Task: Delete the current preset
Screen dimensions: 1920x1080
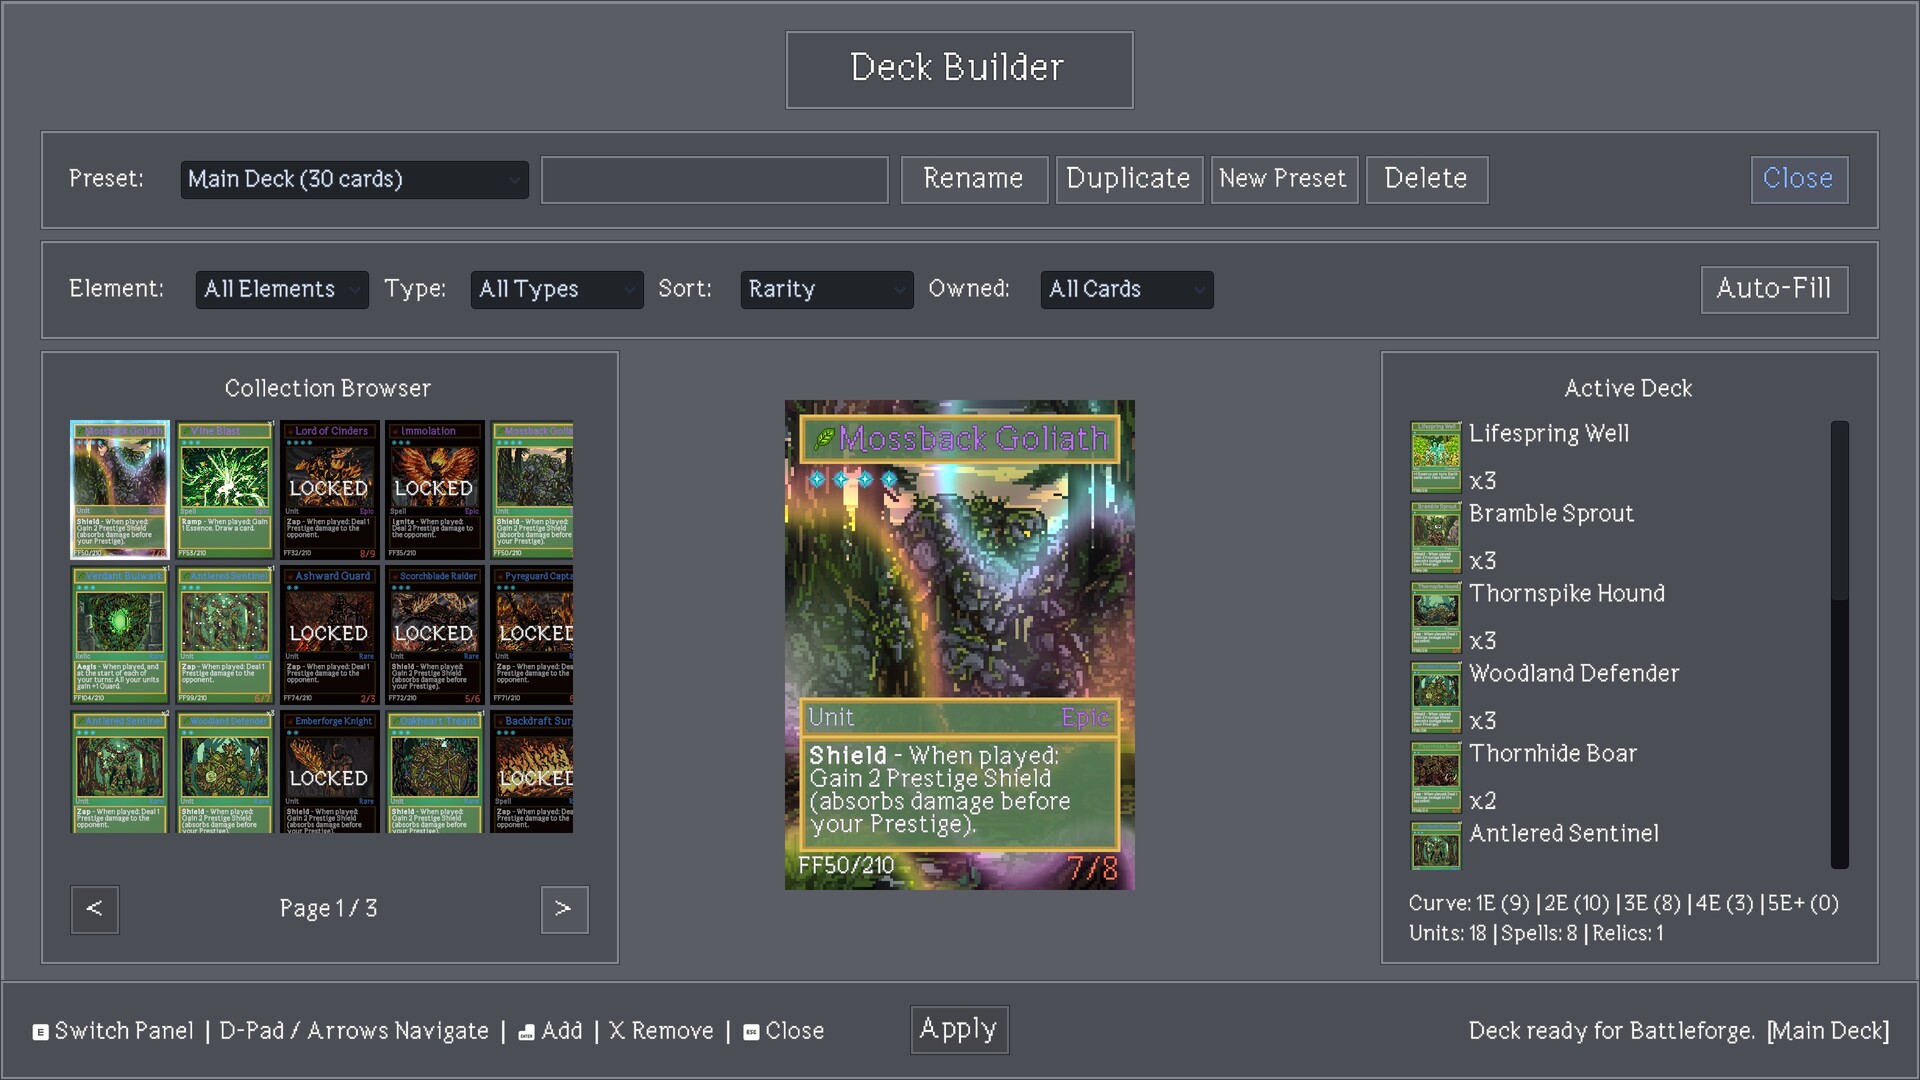Action: tap(1427, 180)
